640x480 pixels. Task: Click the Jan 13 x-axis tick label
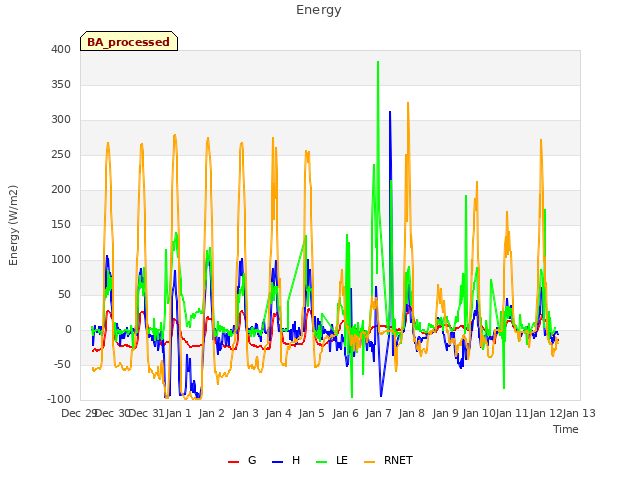pyautogui.click(x=579, y=413)
